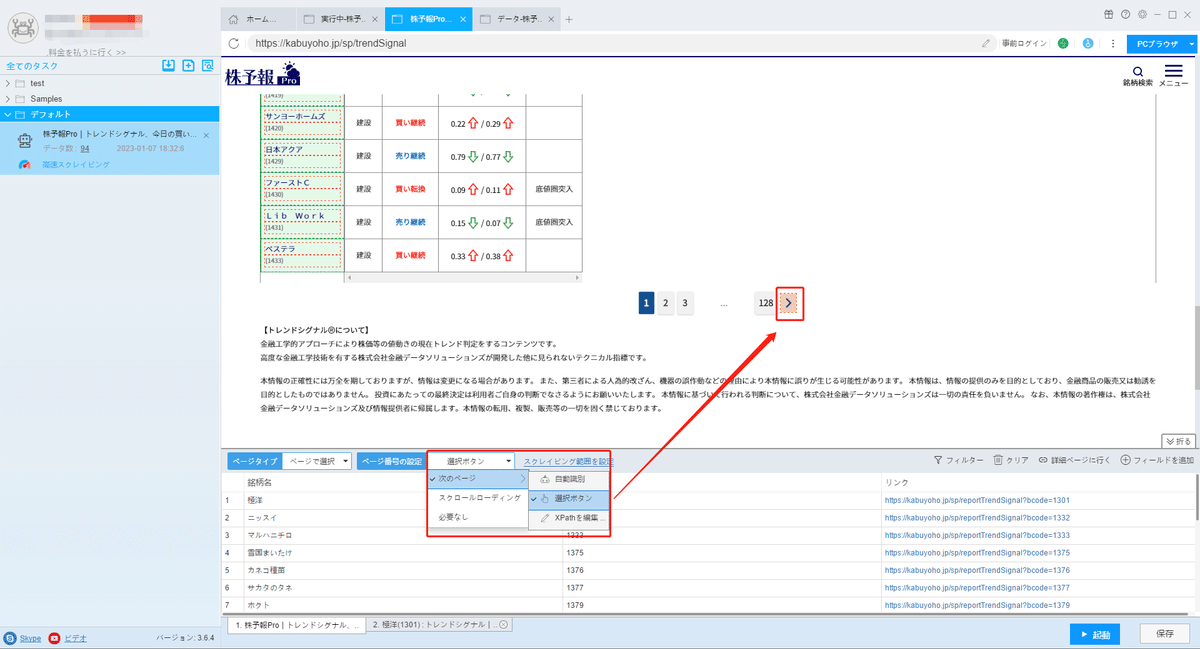Click the green circular icon in browser toolbar

point(1063,44)
